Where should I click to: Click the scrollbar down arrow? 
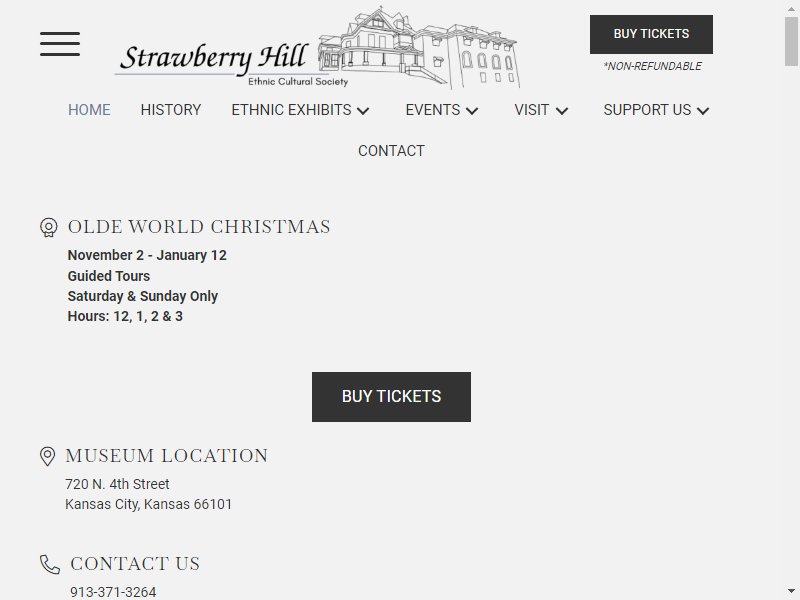(791, 591)
